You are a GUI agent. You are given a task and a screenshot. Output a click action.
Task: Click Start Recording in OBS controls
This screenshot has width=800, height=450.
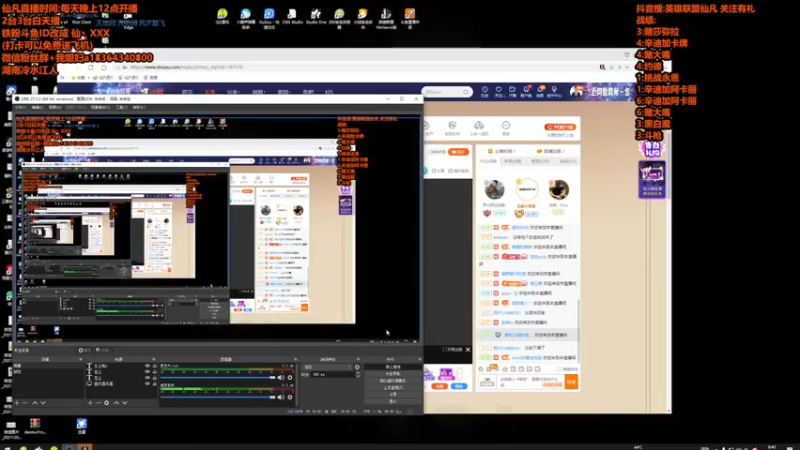tap(393, 374)
